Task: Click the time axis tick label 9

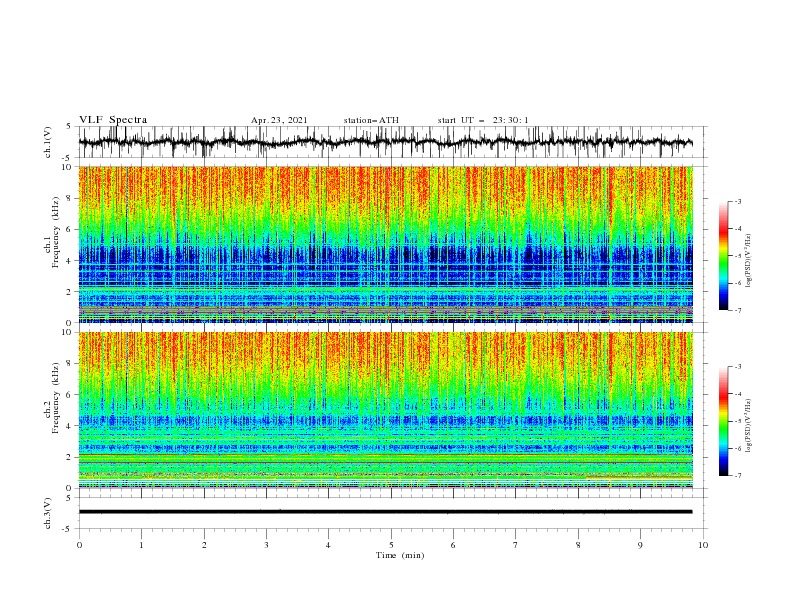Action: [x=641, y=545]
